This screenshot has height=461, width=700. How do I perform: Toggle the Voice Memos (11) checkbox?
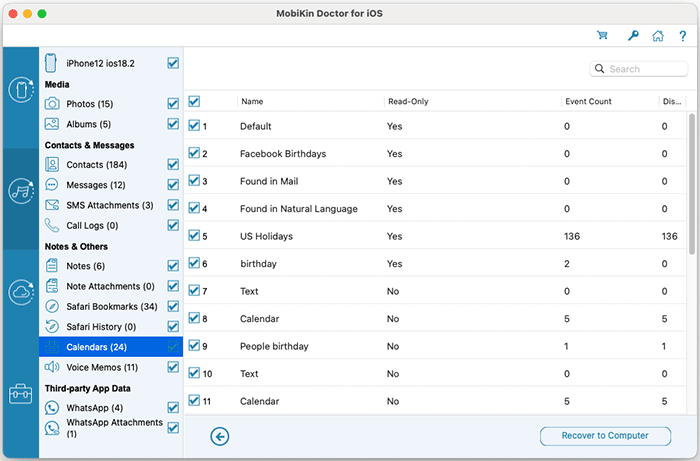tap(173, 367)
